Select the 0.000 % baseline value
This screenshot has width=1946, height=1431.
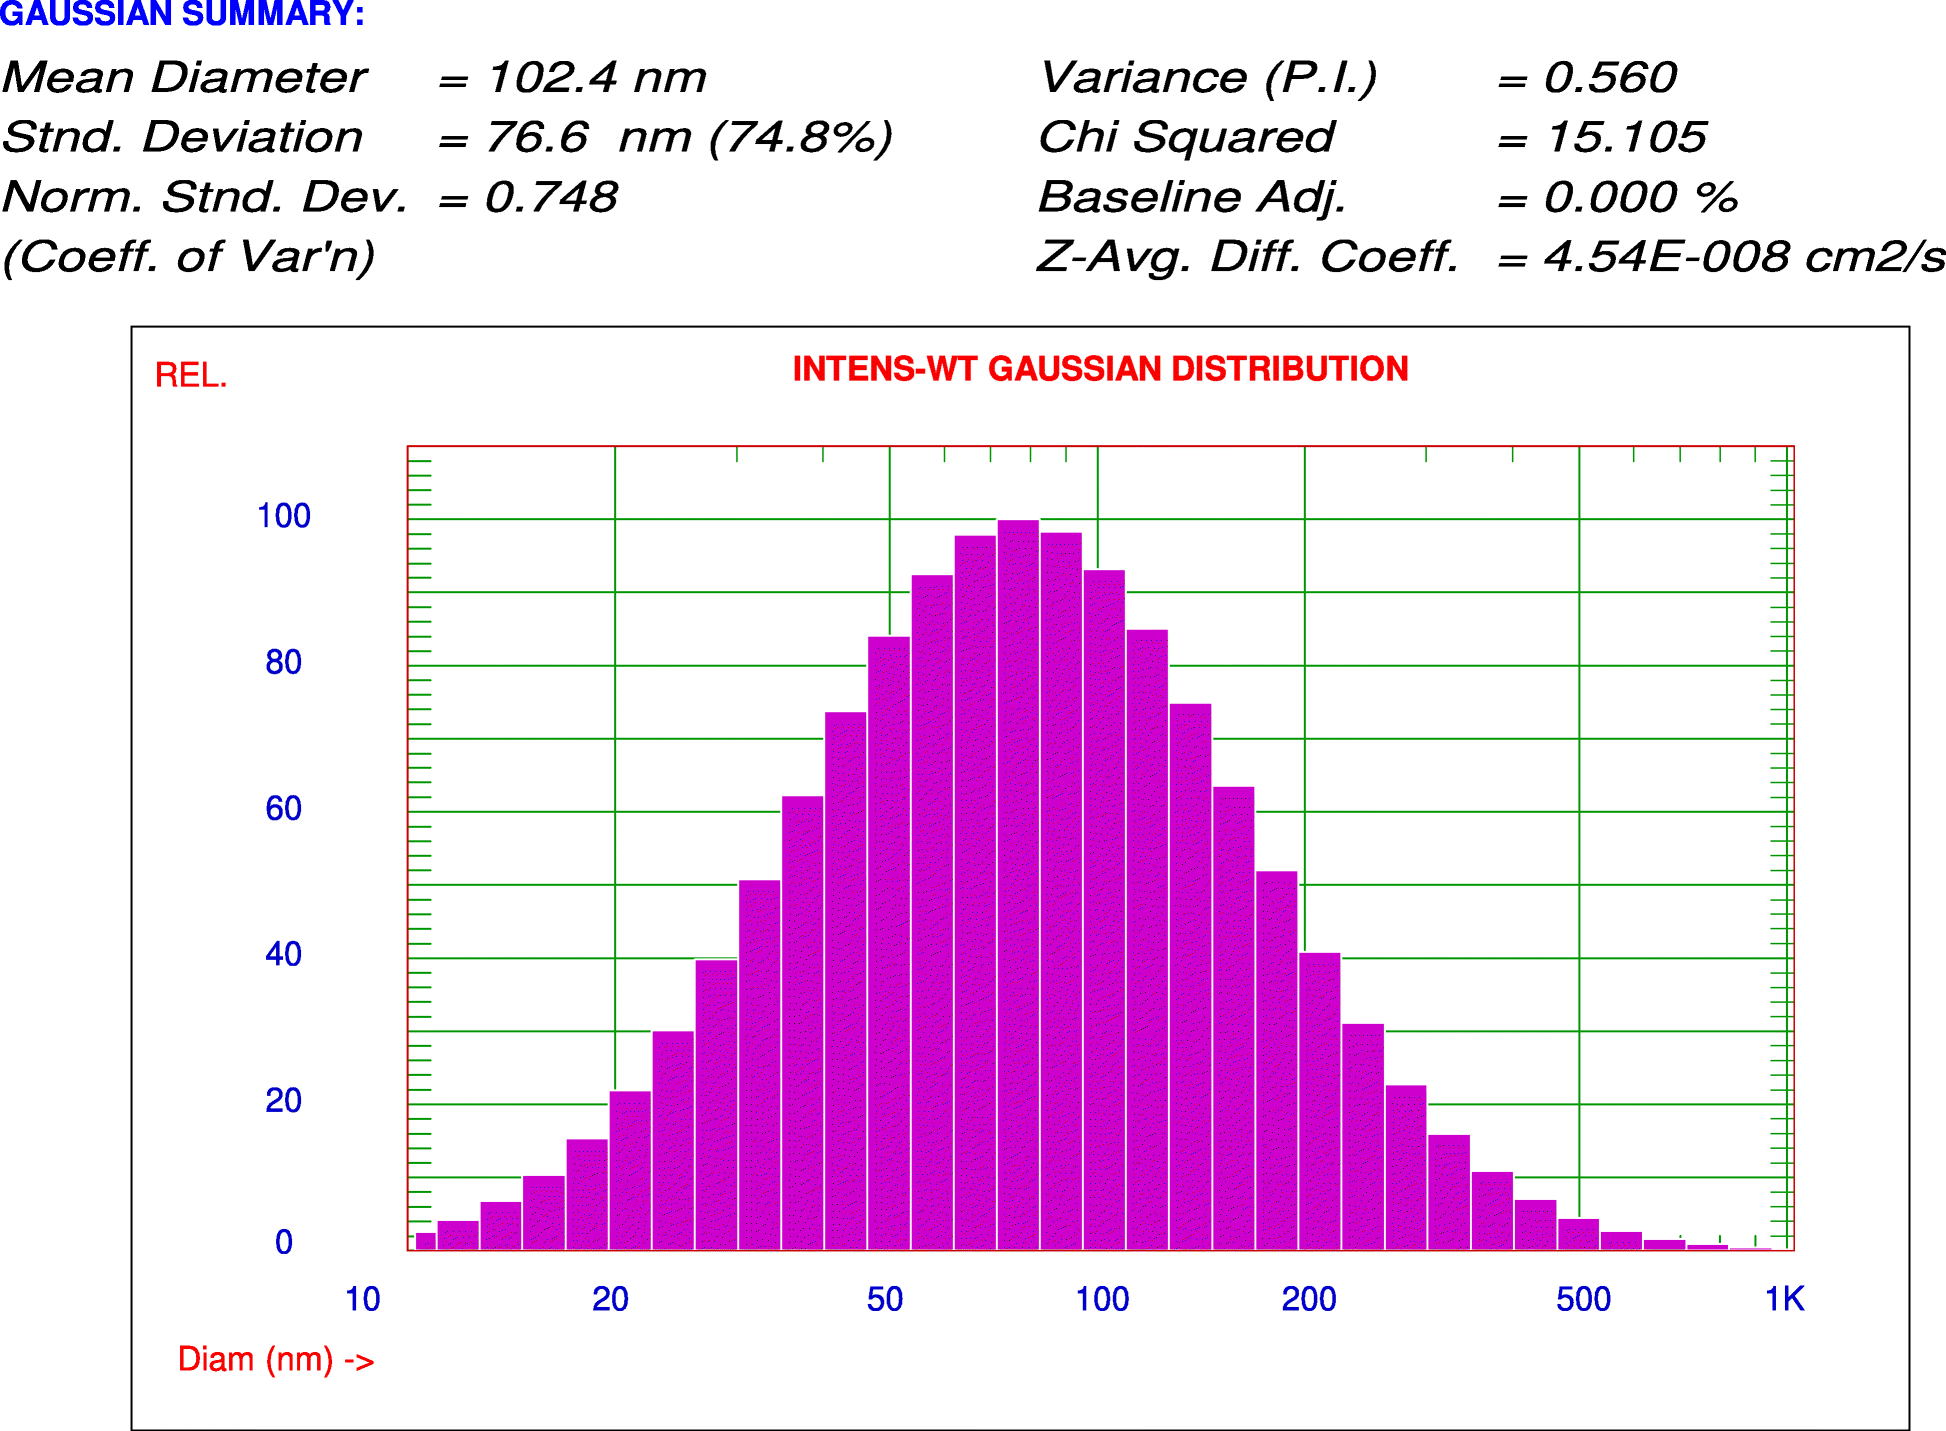[x=1642, y=197]
